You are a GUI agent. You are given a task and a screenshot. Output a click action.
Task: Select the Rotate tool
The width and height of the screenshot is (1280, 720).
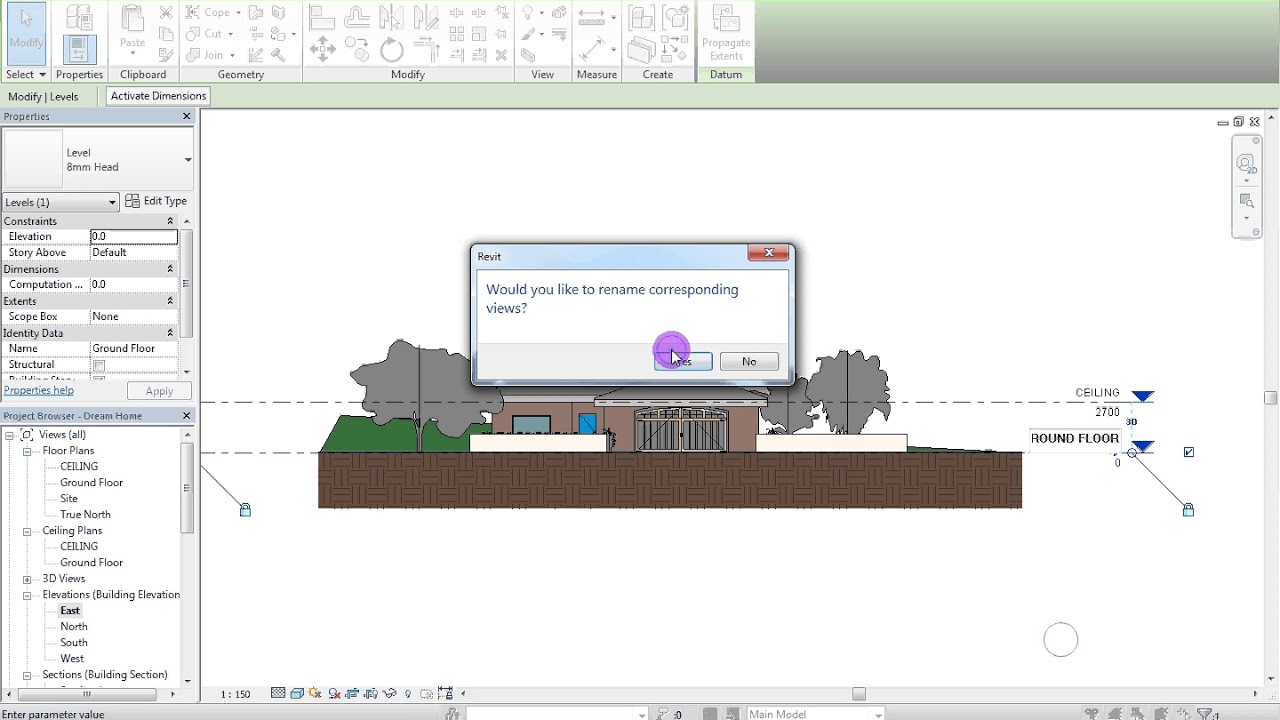click(x=391, y=49)
